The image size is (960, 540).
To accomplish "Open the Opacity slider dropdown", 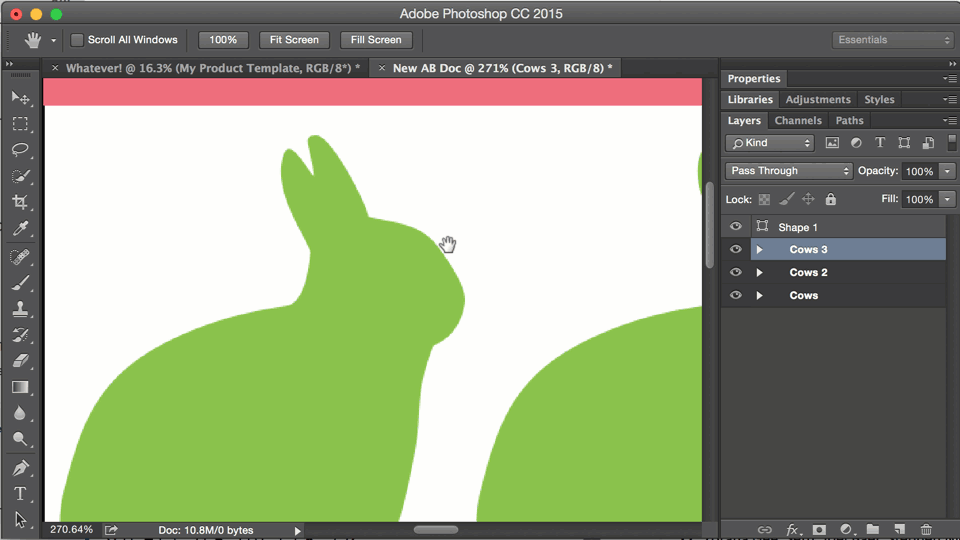I will [x=947, y=171].
